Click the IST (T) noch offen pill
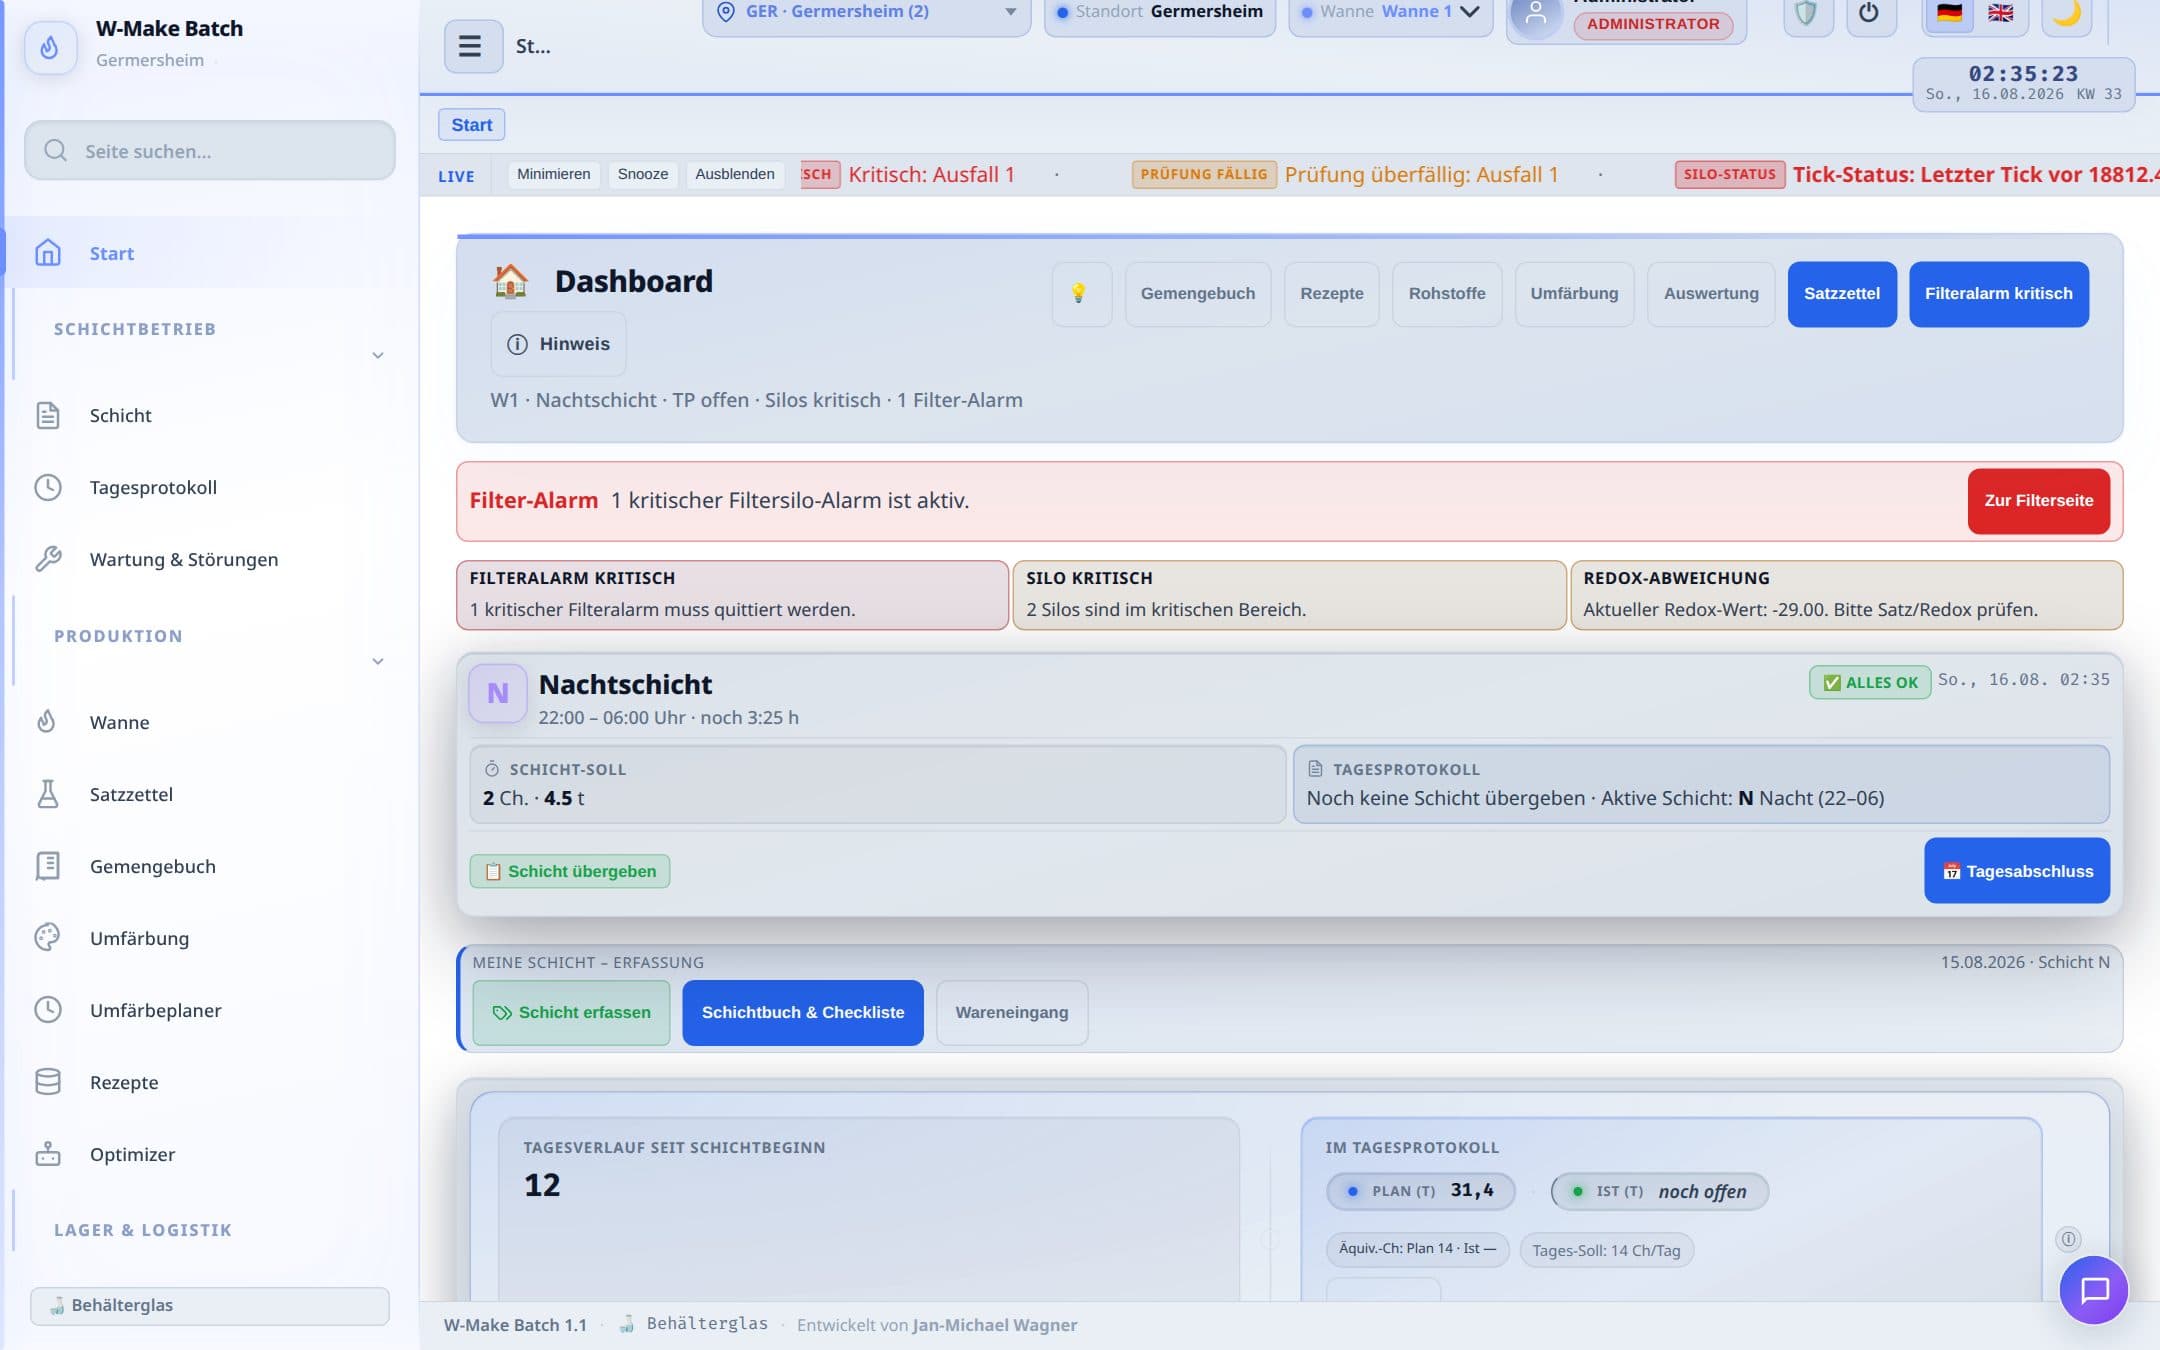 click(1659, 1191)
